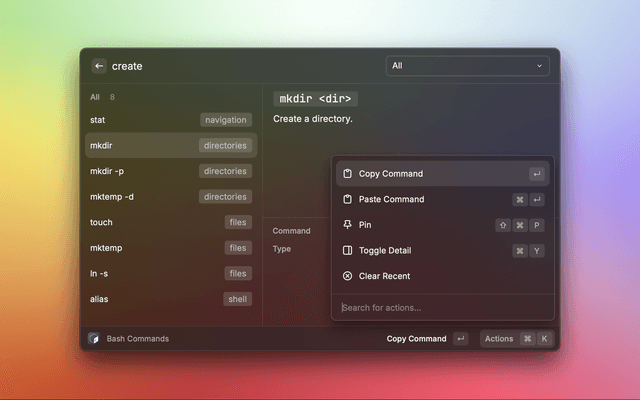Image resolution: width=640 pixels, height=400 pixels.
Task: Click the Paste Command clipboard icon
Action: [347, 199]
